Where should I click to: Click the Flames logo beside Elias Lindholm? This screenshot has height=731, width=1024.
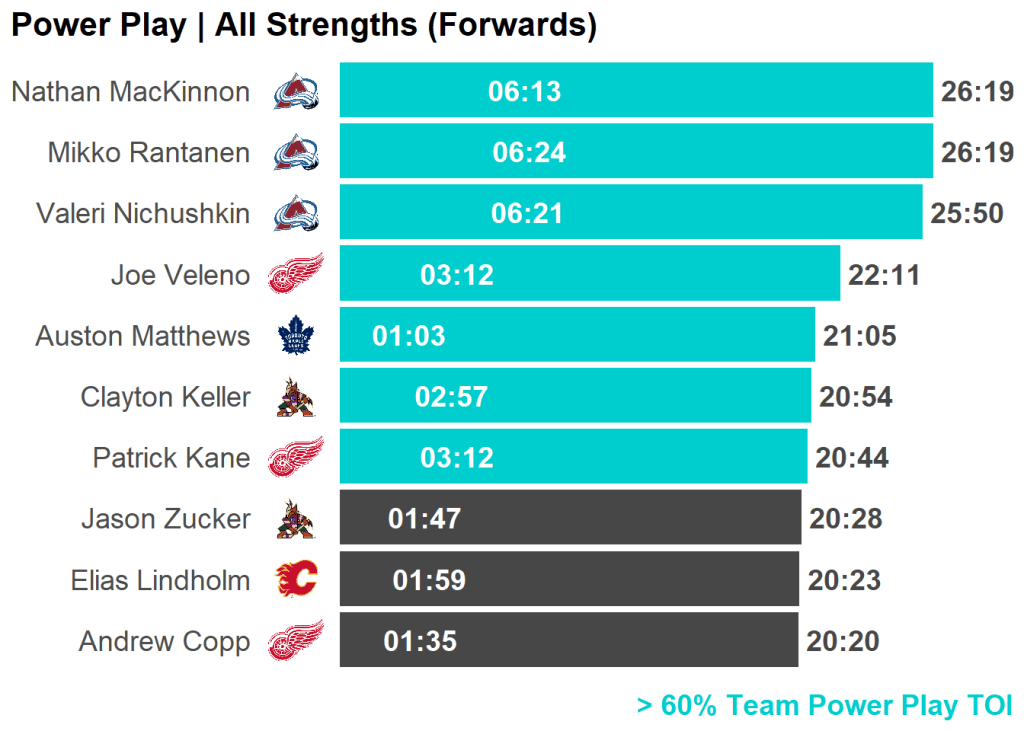(x=296, y=580)
